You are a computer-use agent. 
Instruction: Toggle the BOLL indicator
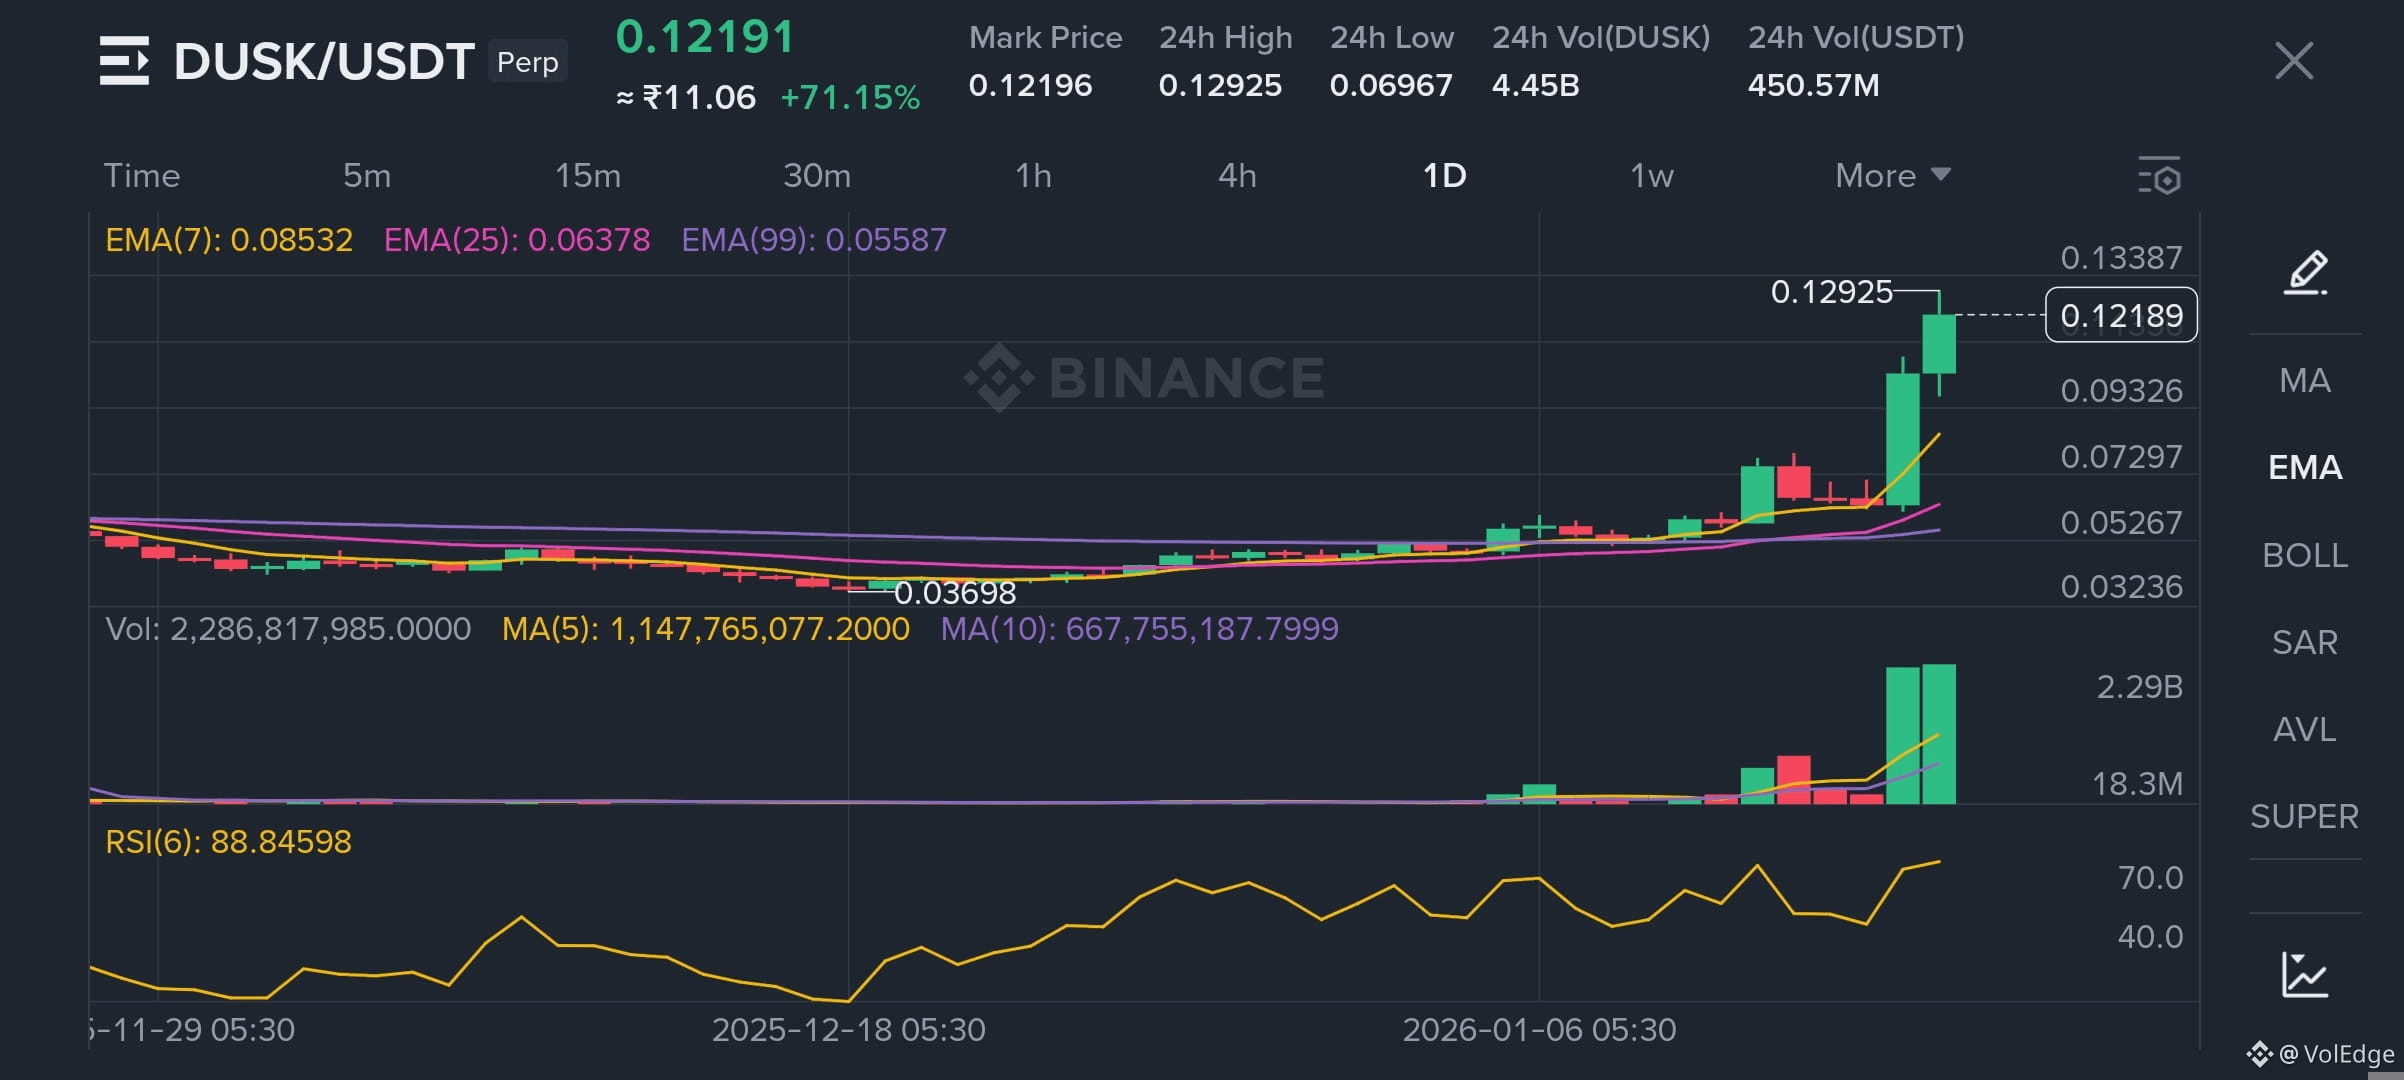point(2305,555)
